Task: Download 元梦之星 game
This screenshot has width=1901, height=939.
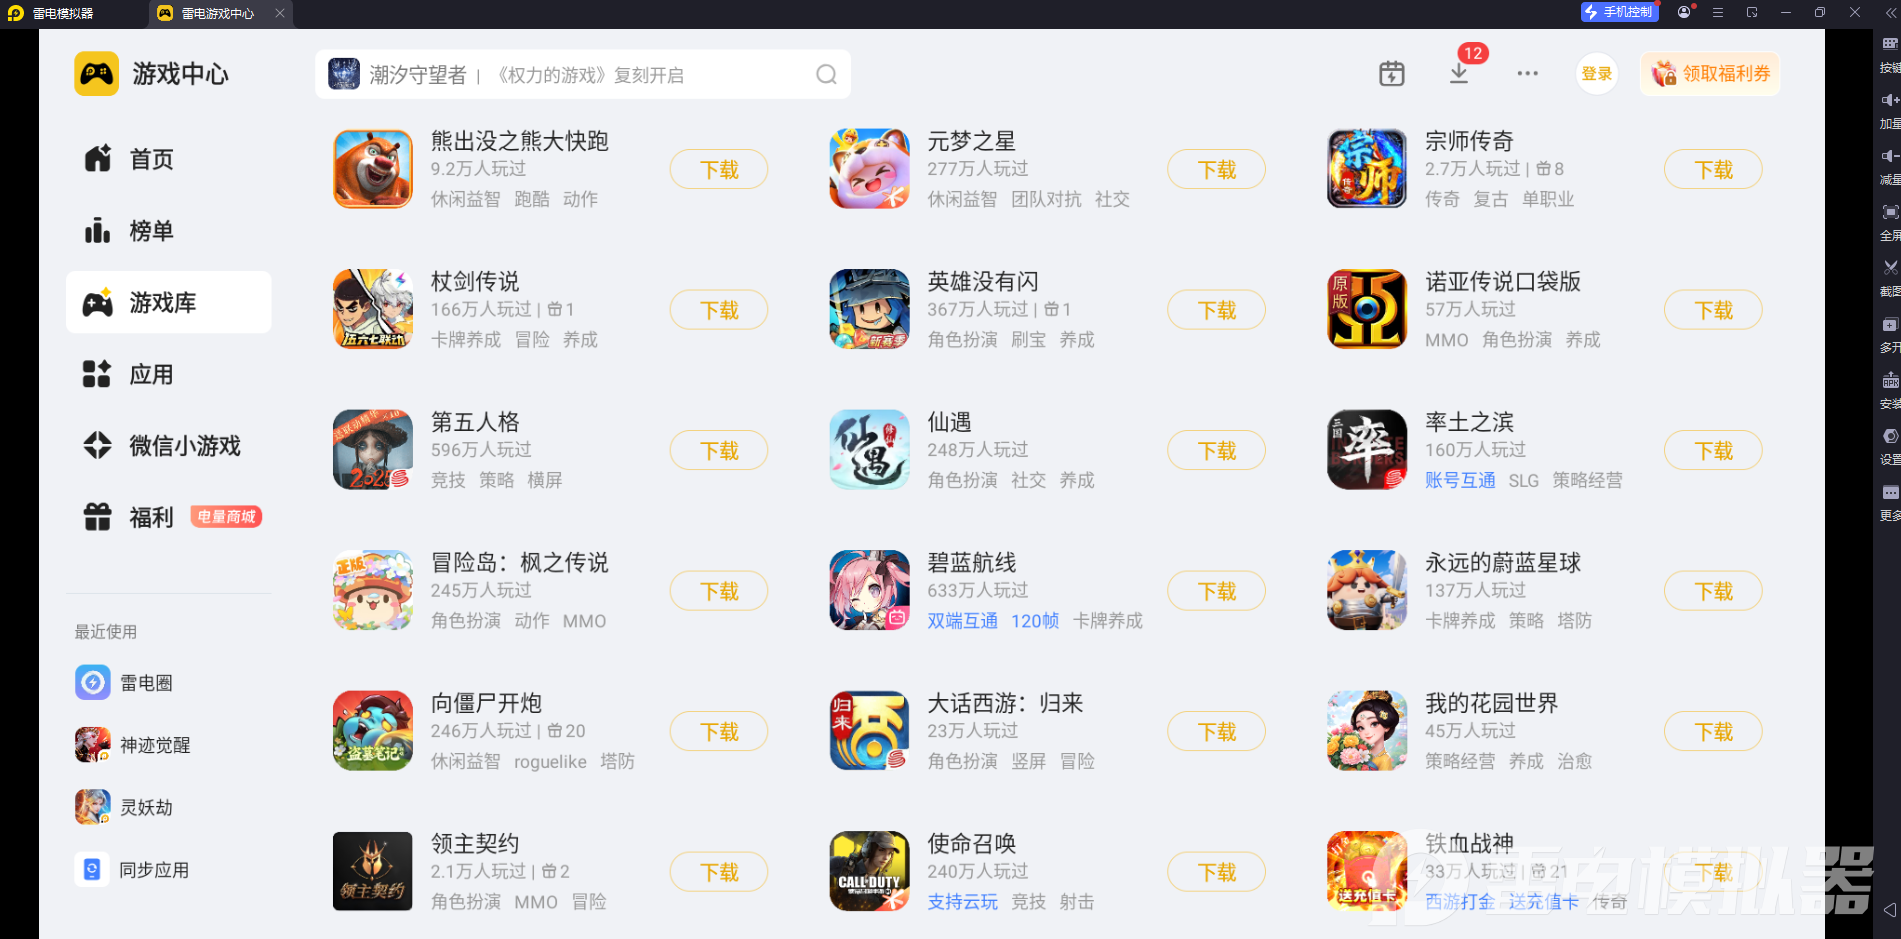Action: [x=1216, y=170]
